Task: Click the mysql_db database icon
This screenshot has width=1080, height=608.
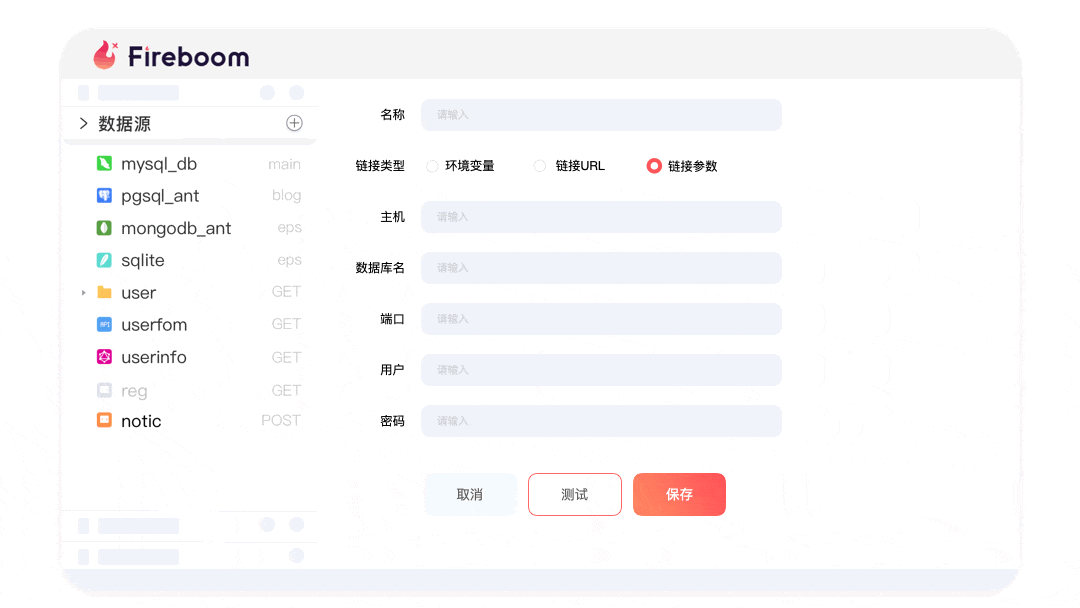Action: pyautogui.click(x=104, y=163)
